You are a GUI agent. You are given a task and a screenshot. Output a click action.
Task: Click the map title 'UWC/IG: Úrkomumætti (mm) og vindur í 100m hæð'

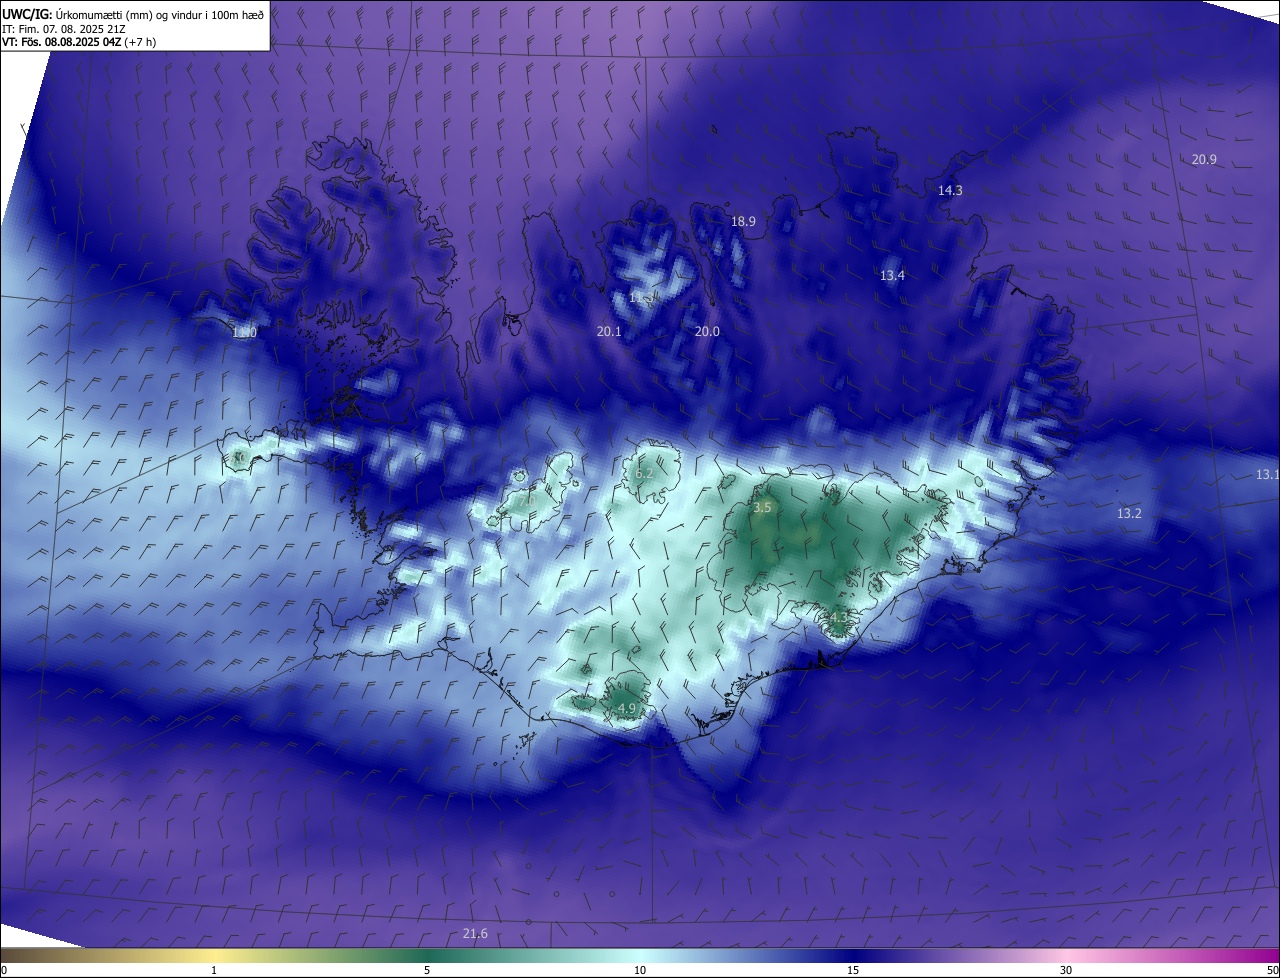pyautogui.click(x=133, y=14)
